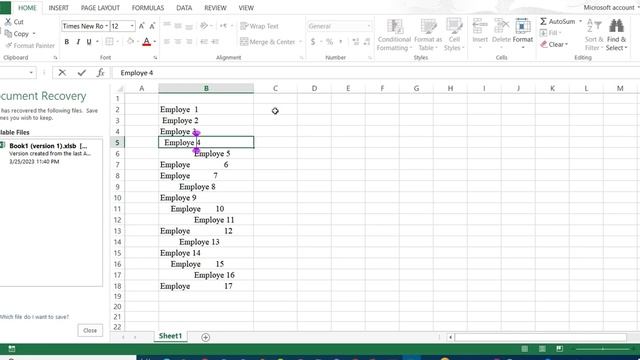Decrease font size with smaller A
Viewport: 640px width, 360px height.
152,26
